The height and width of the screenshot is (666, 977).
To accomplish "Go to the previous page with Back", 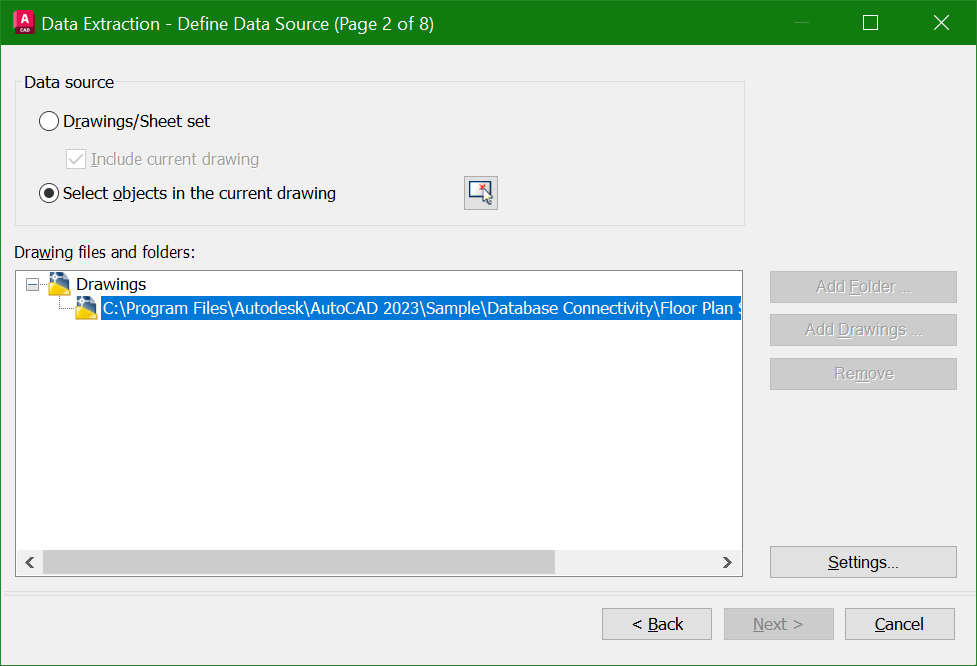I will [657, 624].
